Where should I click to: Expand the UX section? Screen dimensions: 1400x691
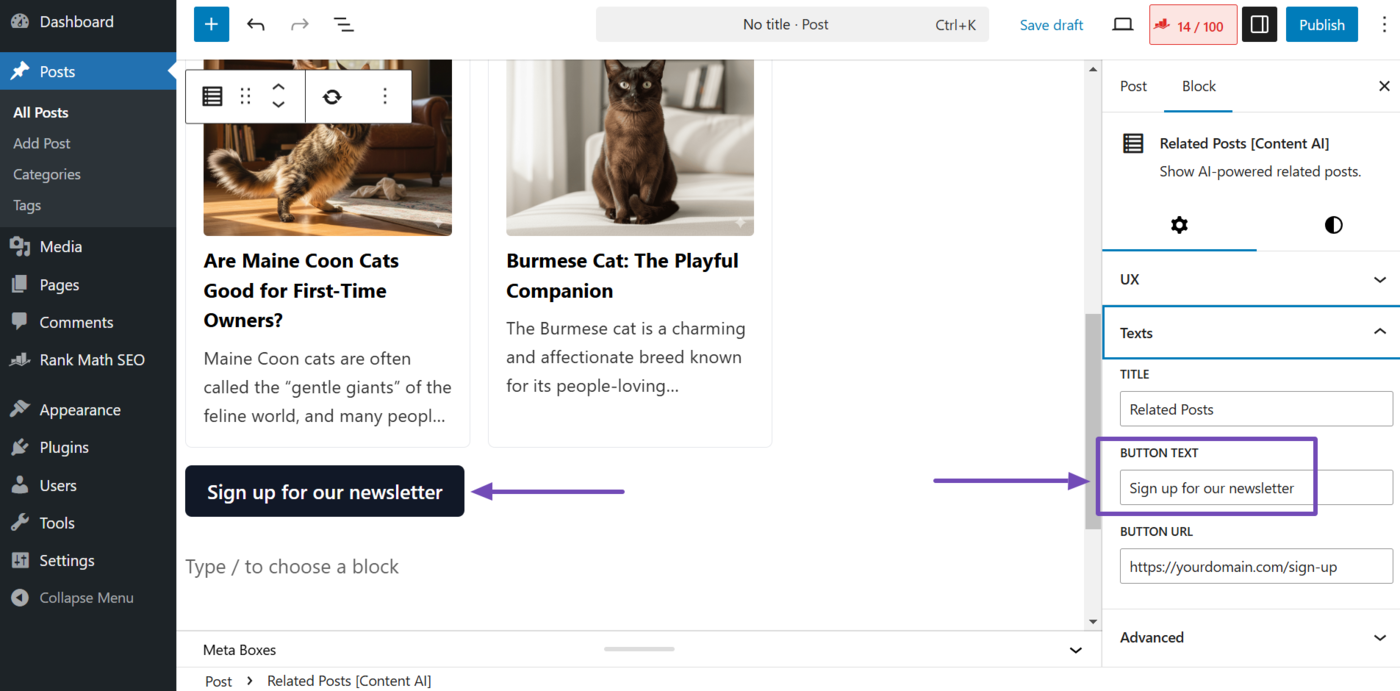pos(1250,279)
